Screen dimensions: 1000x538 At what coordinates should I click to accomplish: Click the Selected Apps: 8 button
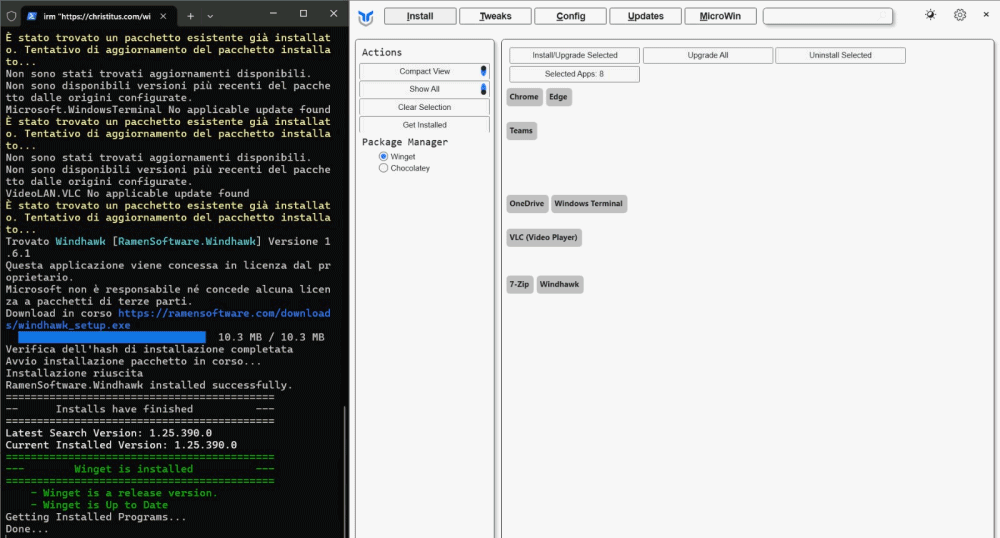(x=575, y=74)
